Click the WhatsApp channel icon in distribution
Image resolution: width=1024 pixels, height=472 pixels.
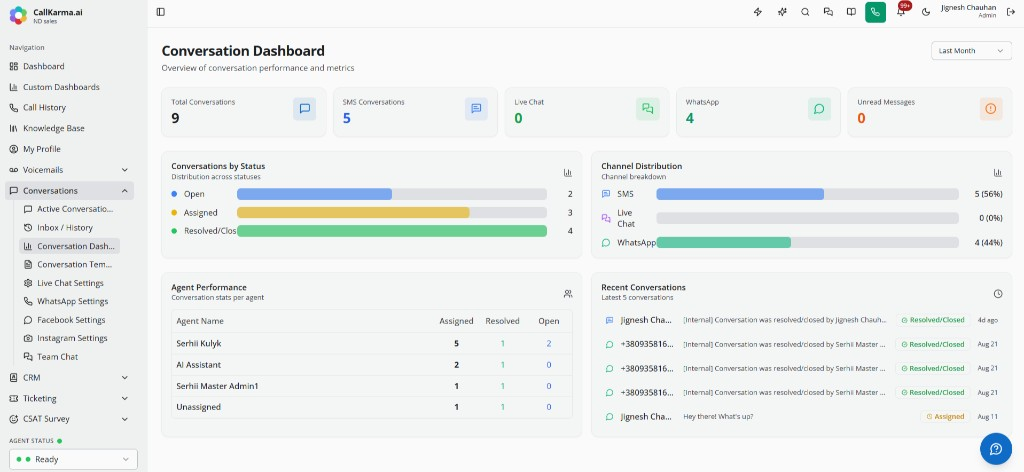click(x=606, y=243)
